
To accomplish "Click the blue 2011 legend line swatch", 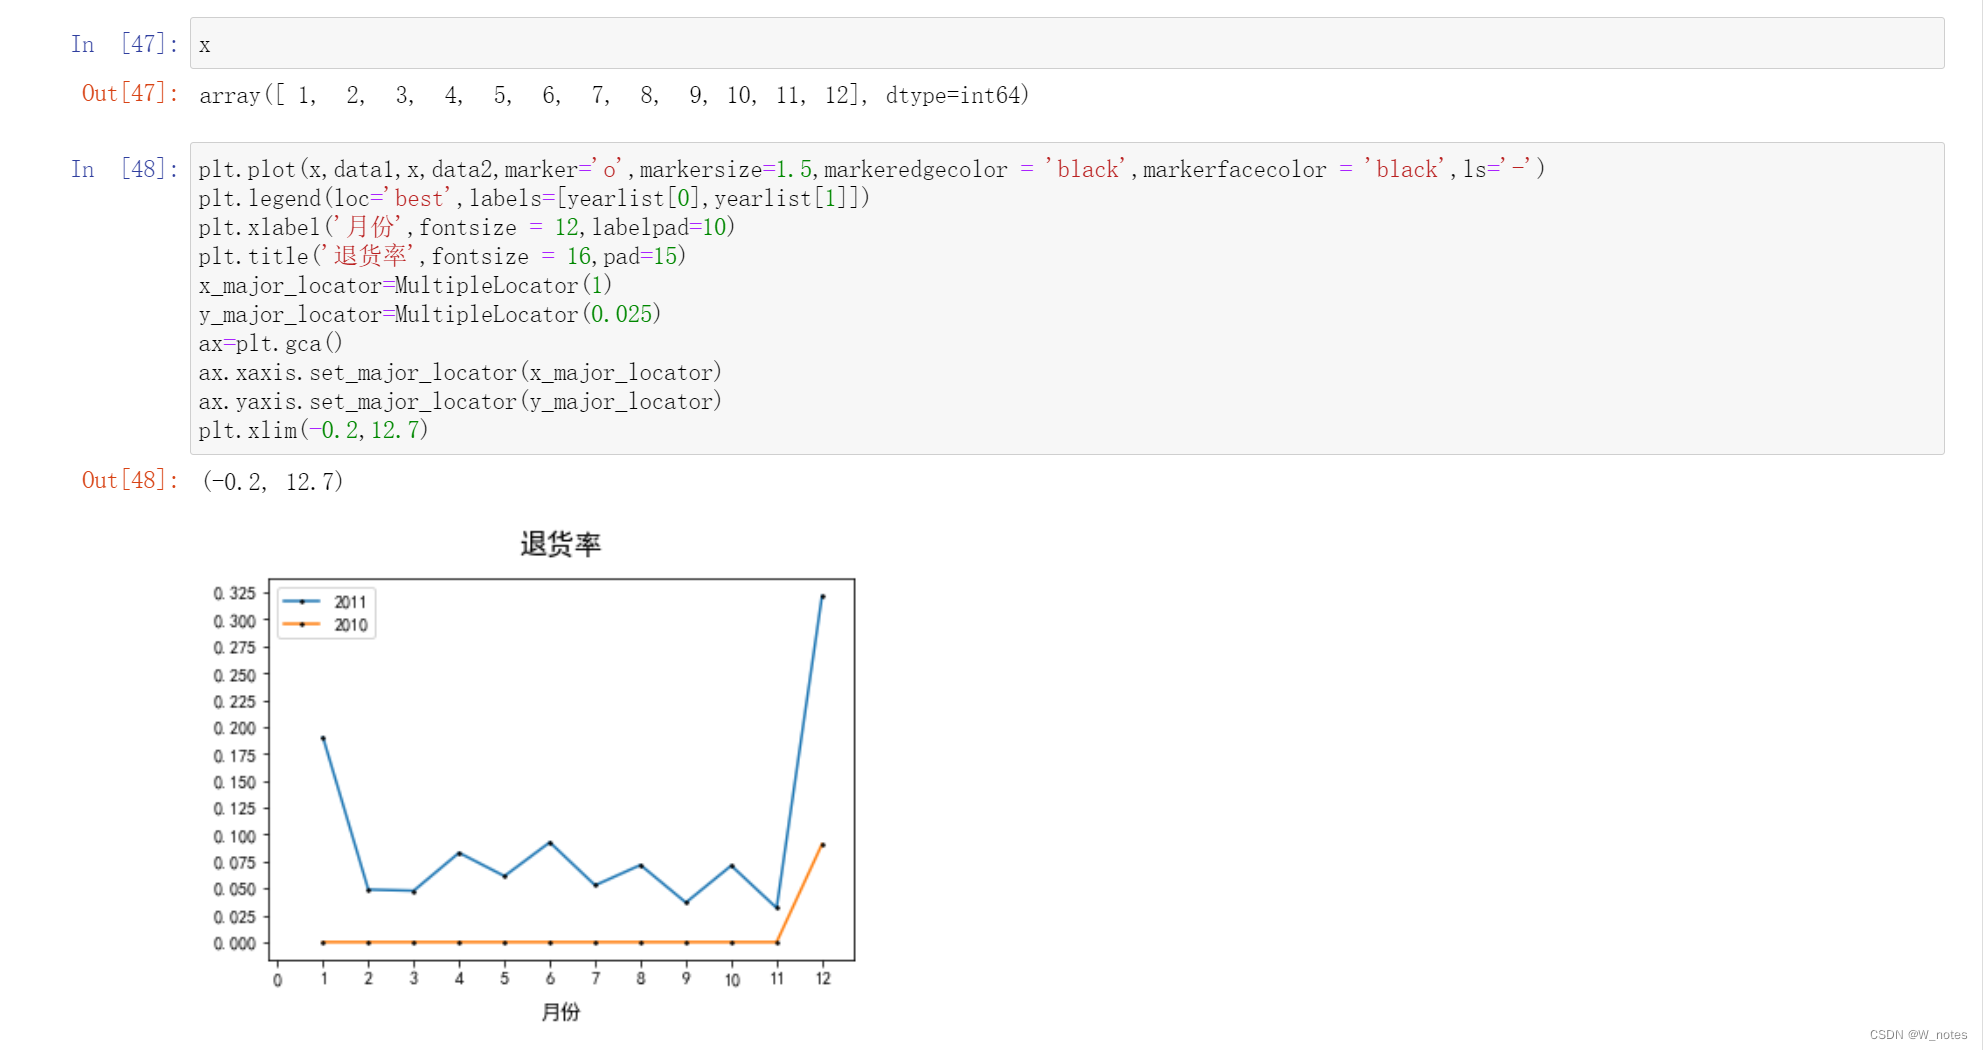I will pyautogui.click(x=302, y=602).
